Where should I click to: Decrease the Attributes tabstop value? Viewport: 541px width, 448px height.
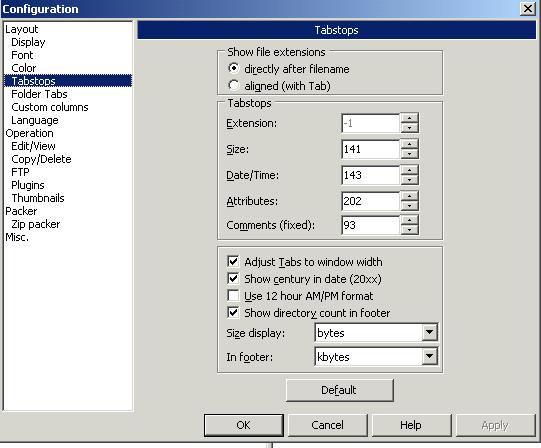pos(410,206)
